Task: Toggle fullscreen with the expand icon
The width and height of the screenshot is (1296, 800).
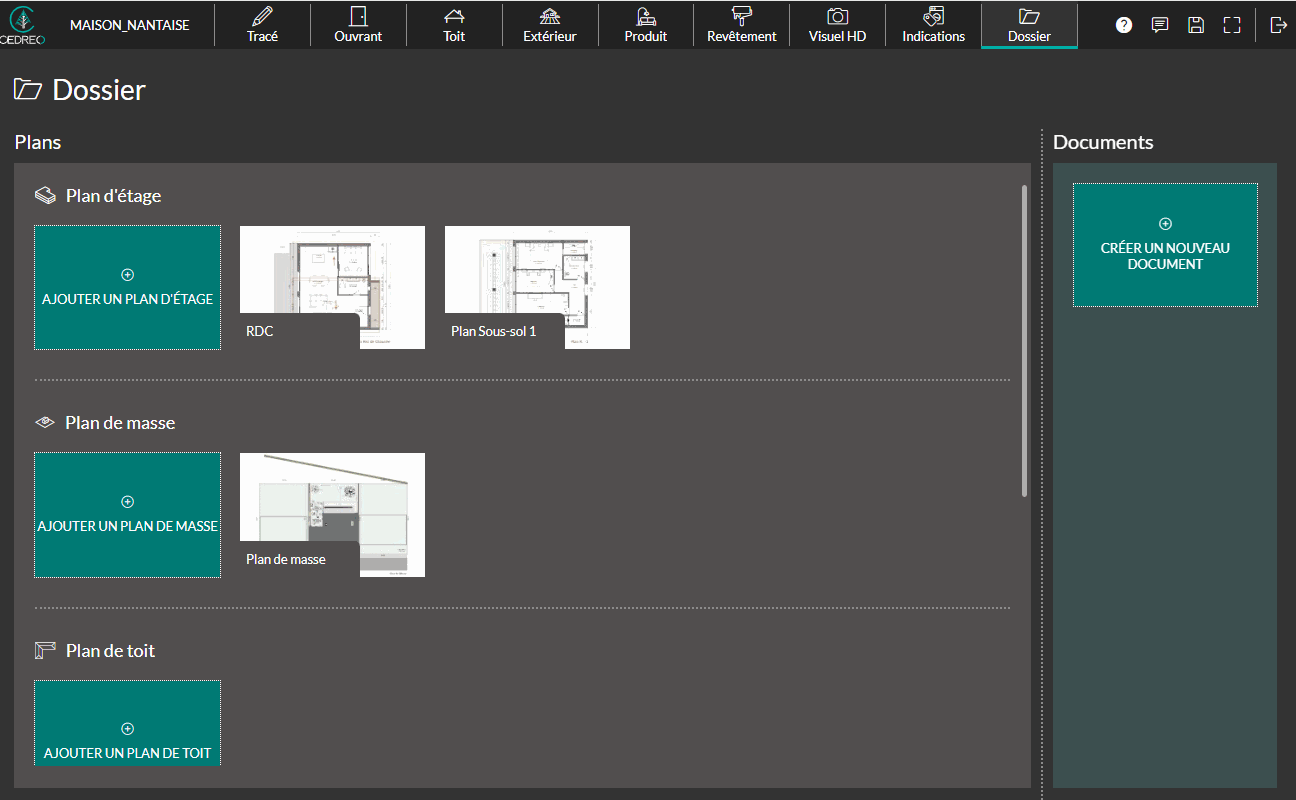Action: click(x=1232, y=24)
